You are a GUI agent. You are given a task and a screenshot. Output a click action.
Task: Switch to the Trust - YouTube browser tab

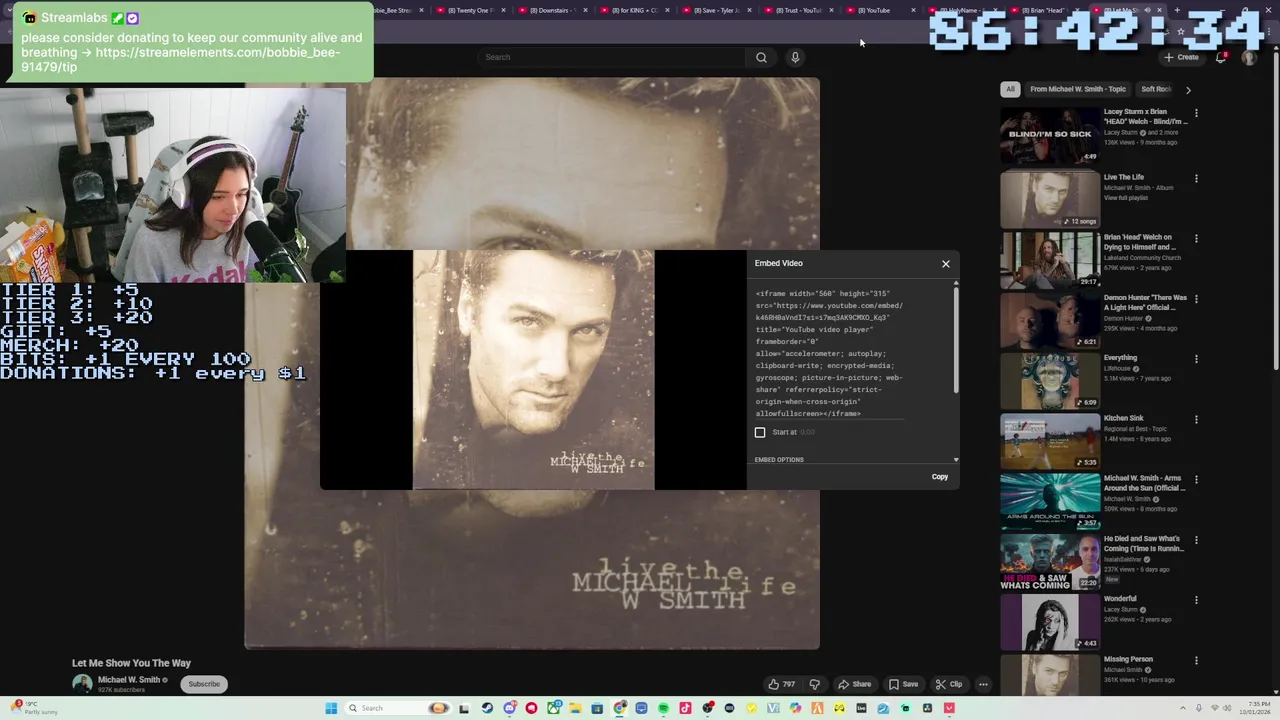[x=796, y=10]
